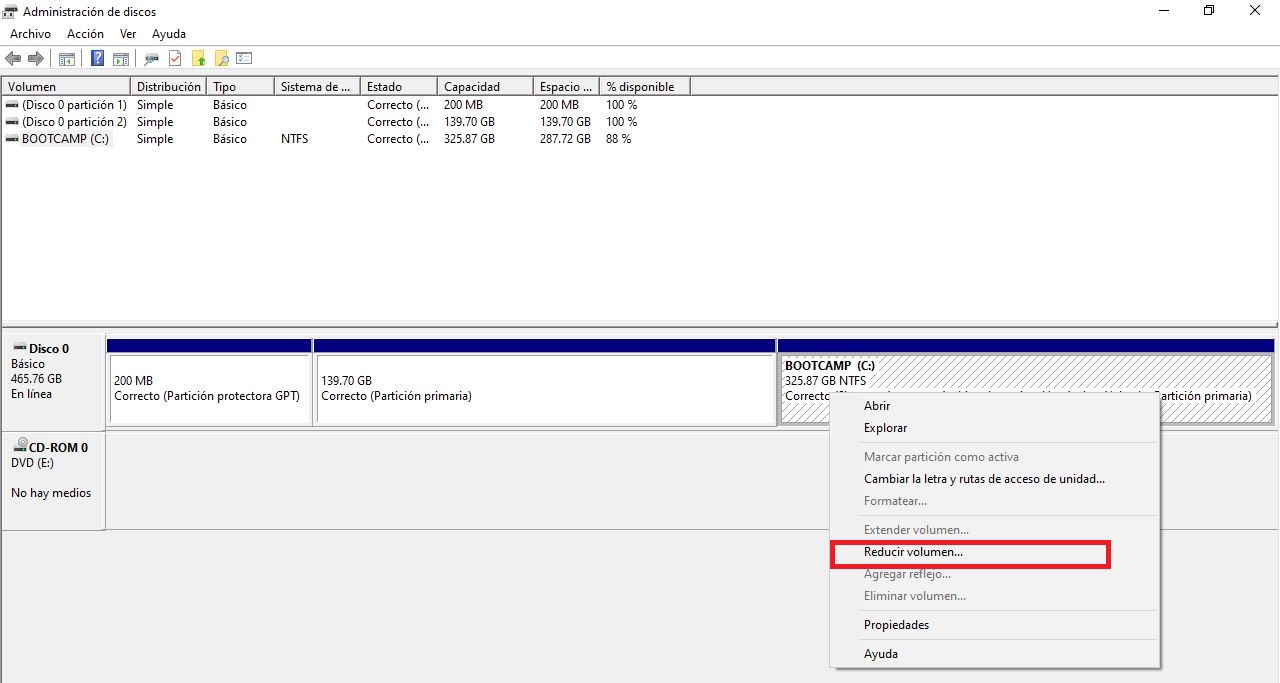Click Cambiar la letra y rutas de acceso
Image resolution: width=1280 pixels, height=683 pixels.
(984, 479)
